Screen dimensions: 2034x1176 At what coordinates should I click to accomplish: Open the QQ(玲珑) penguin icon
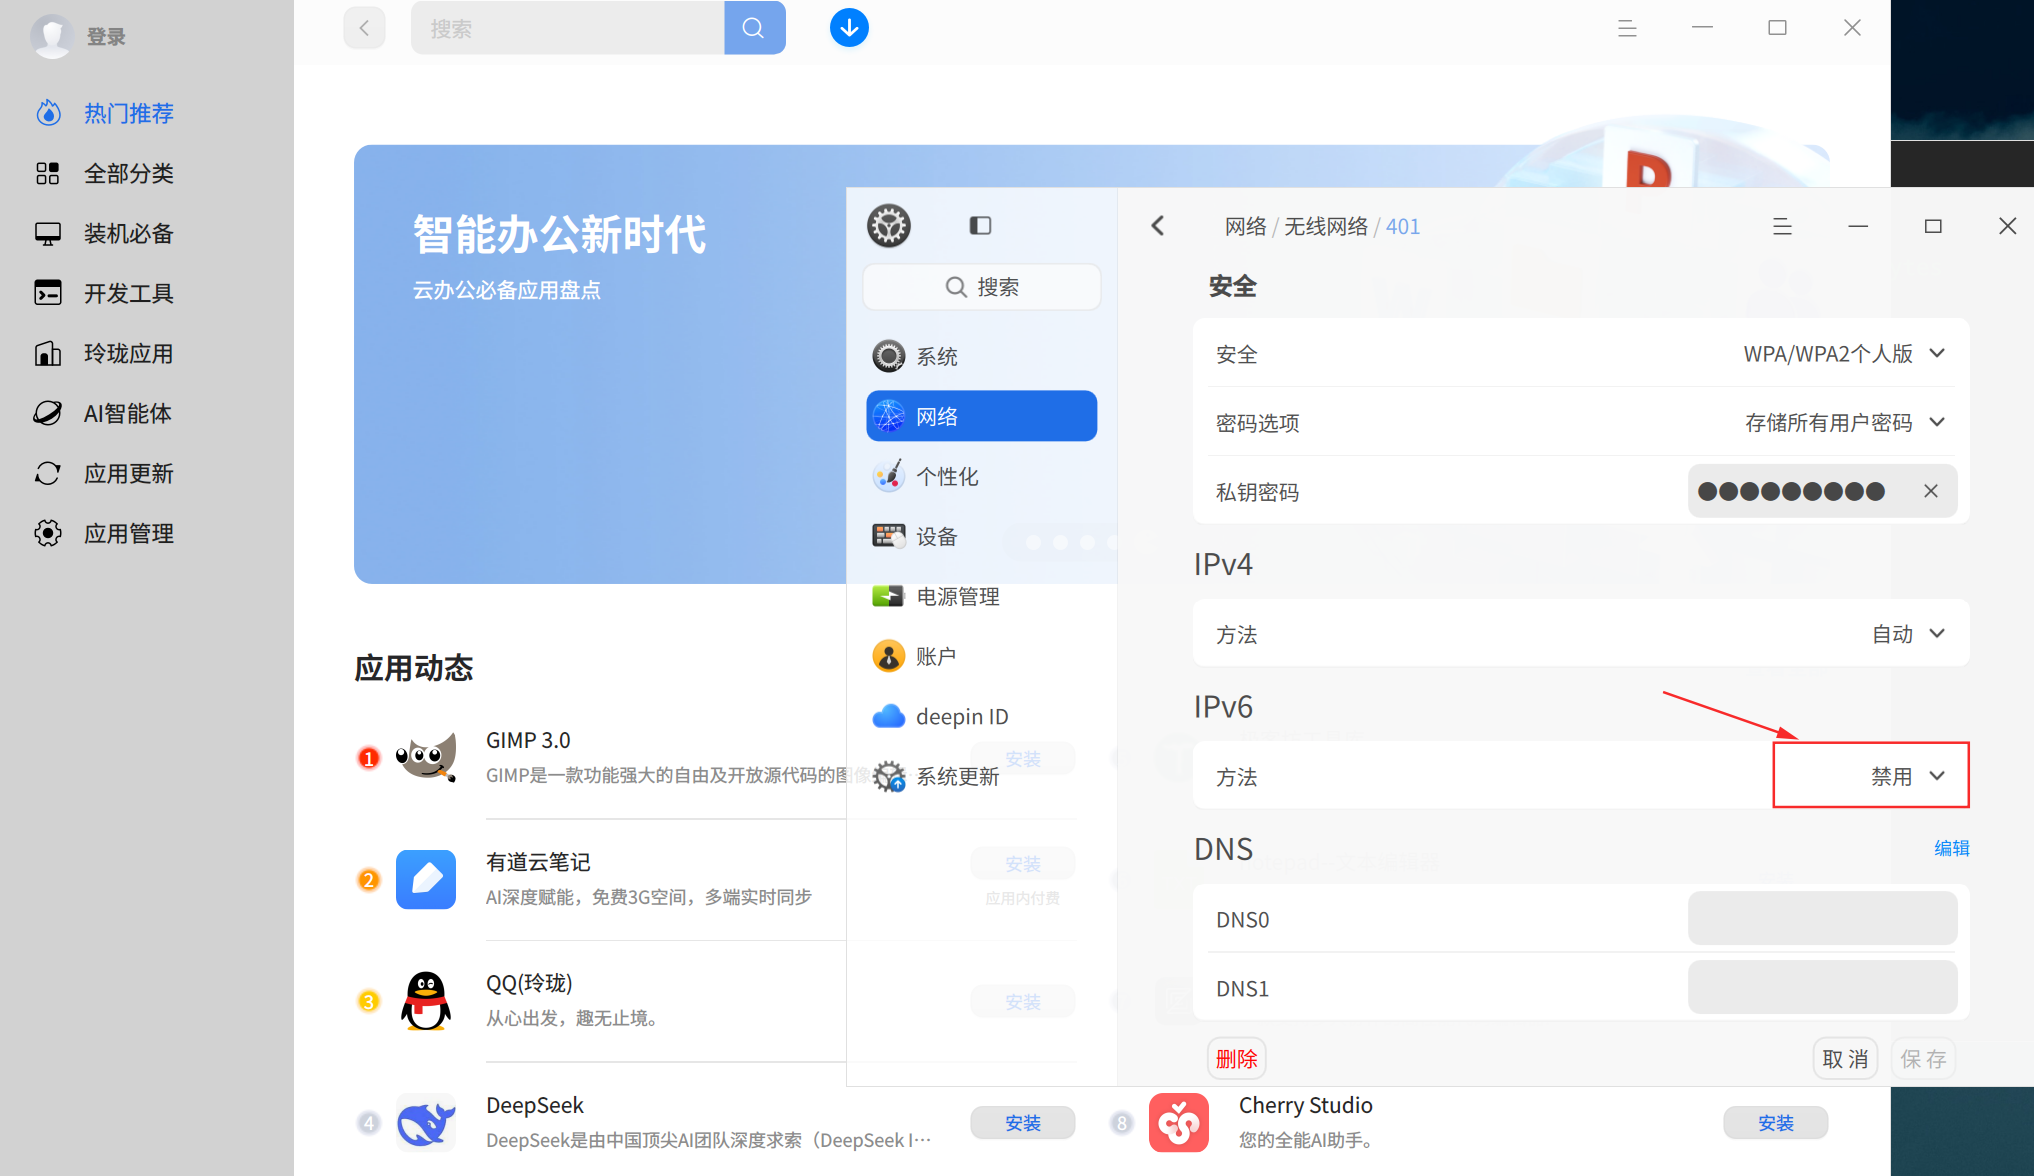[426, 1000]
